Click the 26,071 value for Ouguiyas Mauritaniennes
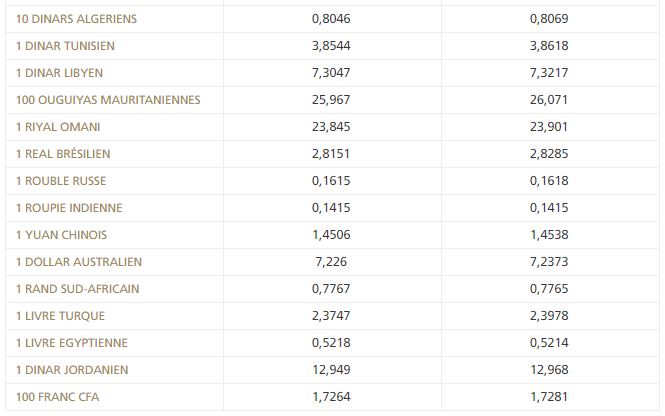 [x=548, y=100]
